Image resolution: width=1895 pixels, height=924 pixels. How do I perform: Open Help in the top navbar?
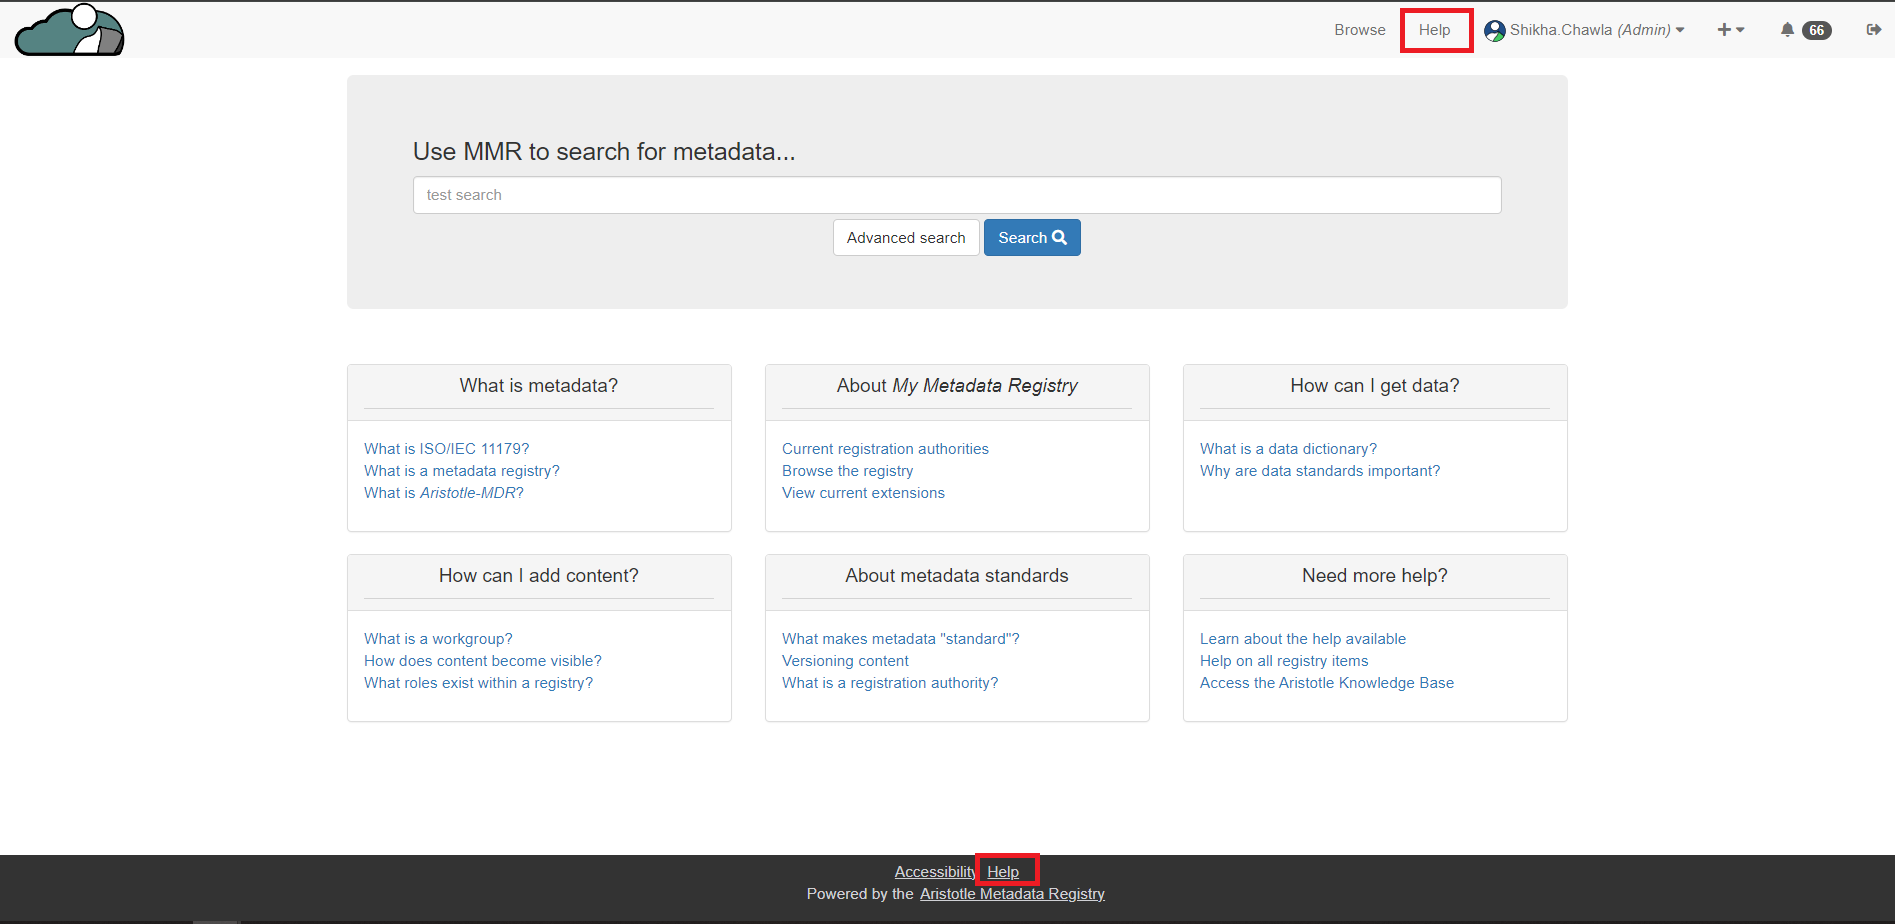coord(1434,30)
